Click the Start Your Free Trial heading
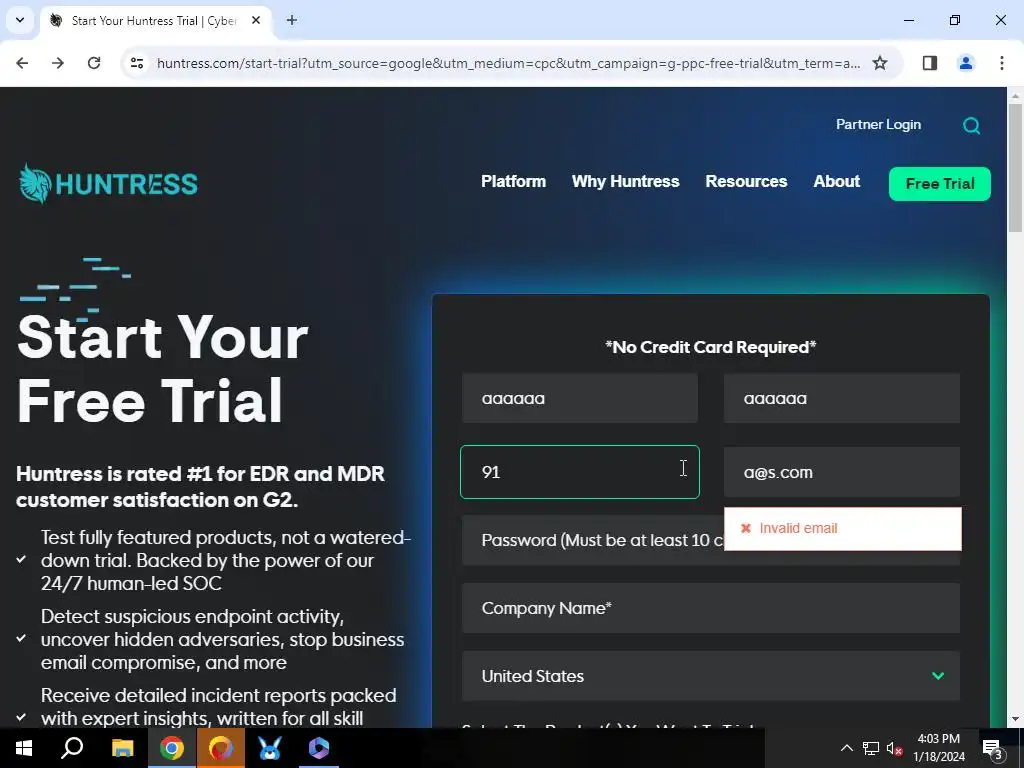This screenshot has height=768, width=1024. (x=163, y=369)
